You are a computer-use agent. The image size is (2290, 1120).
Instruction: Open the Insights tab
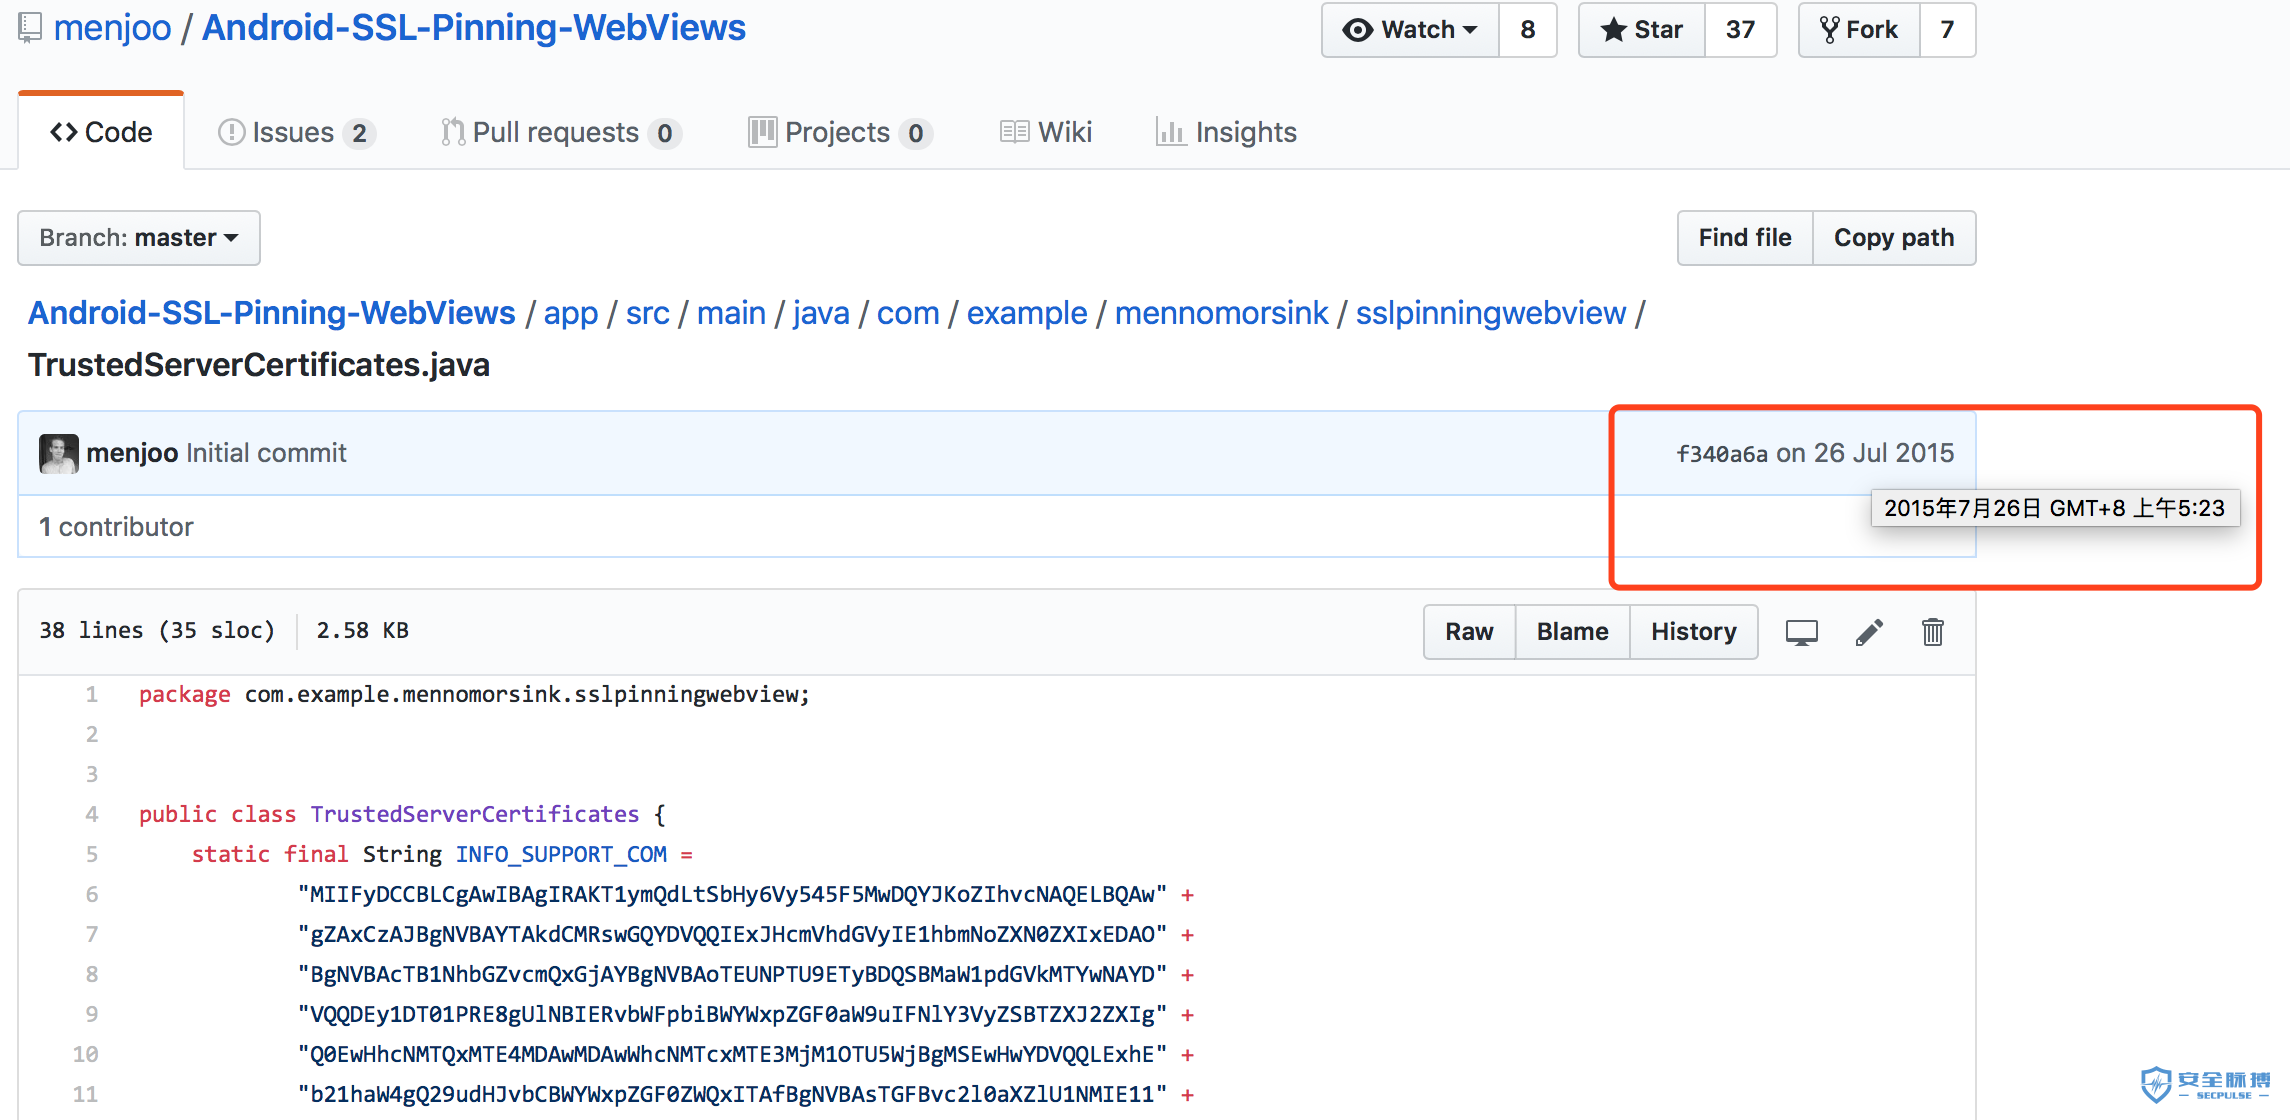coord(1226,132)
